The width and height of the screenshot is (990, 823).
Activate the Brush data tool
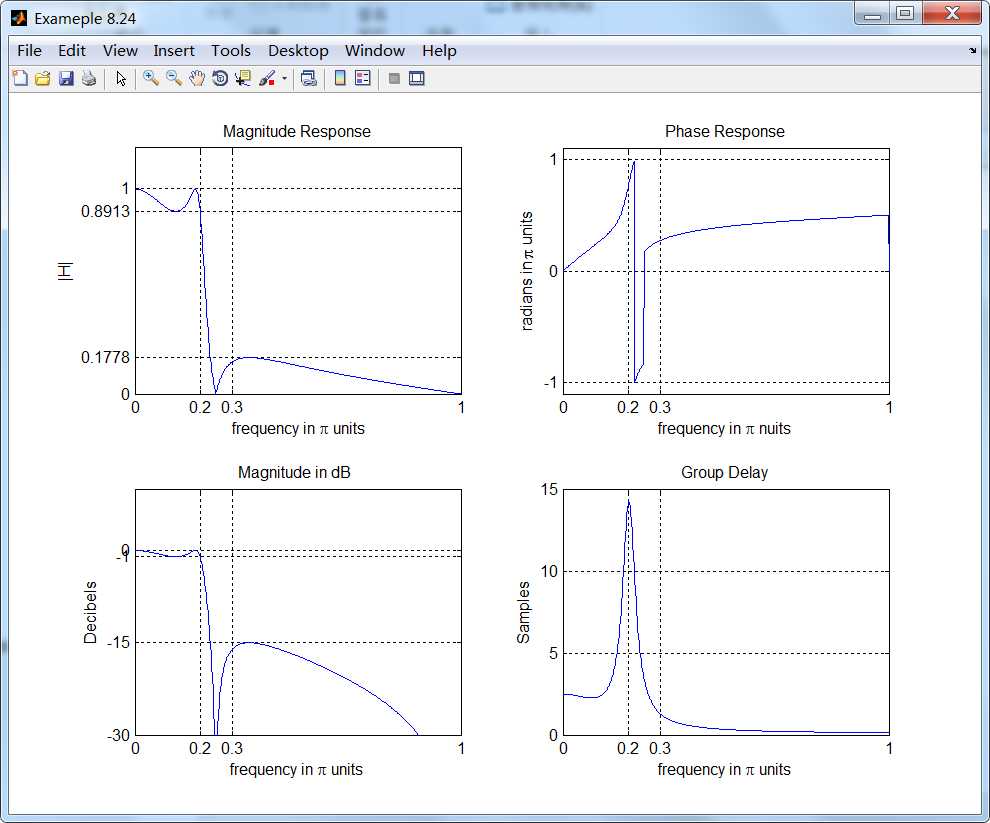267,78
